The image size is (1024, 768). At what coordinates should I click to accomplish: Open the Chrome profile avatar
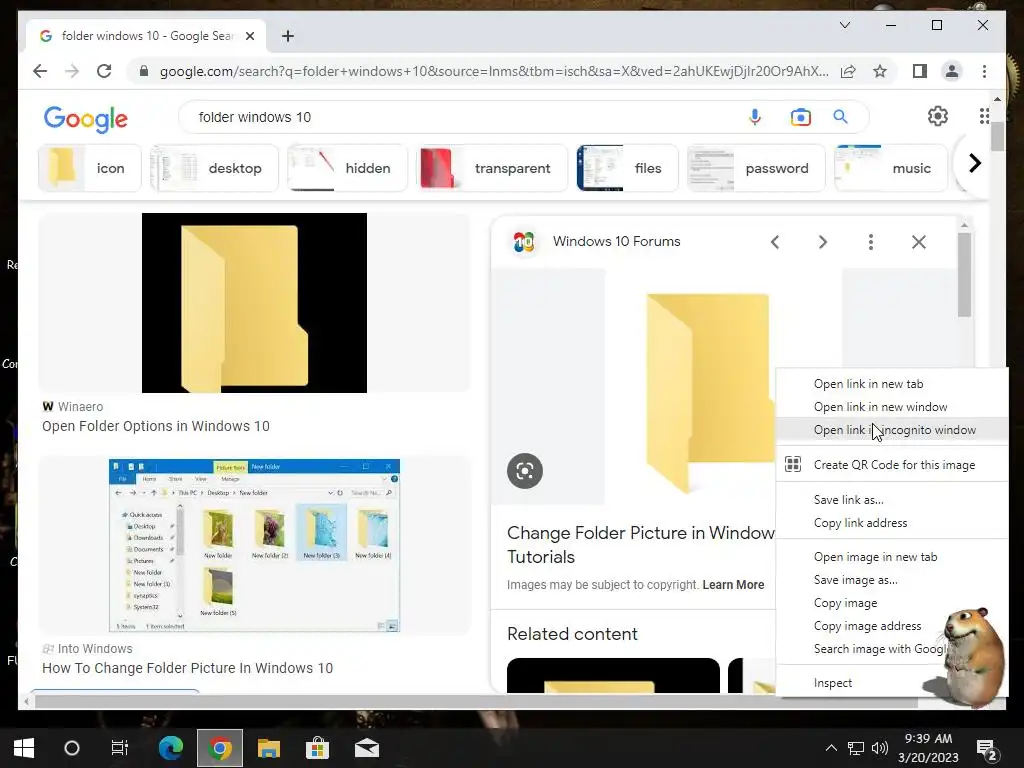click(x=952, y=71)
